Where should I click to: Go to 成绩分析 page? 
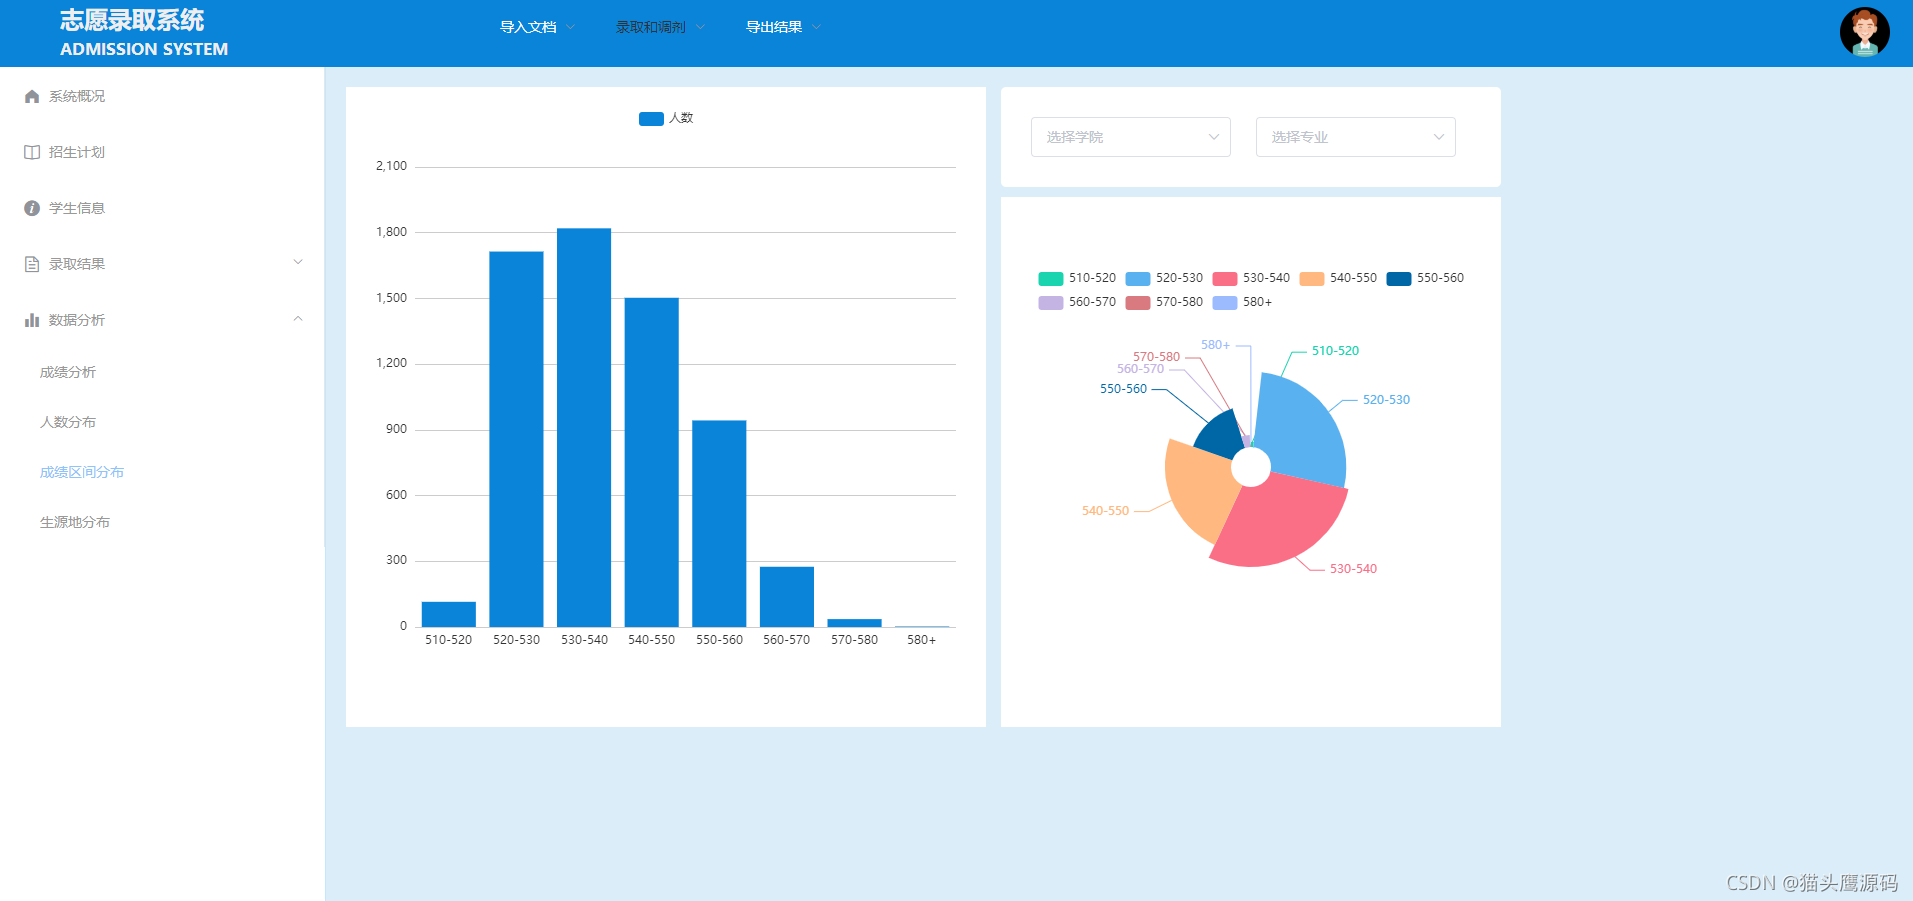pyautogui.click(x=68, y=372)
